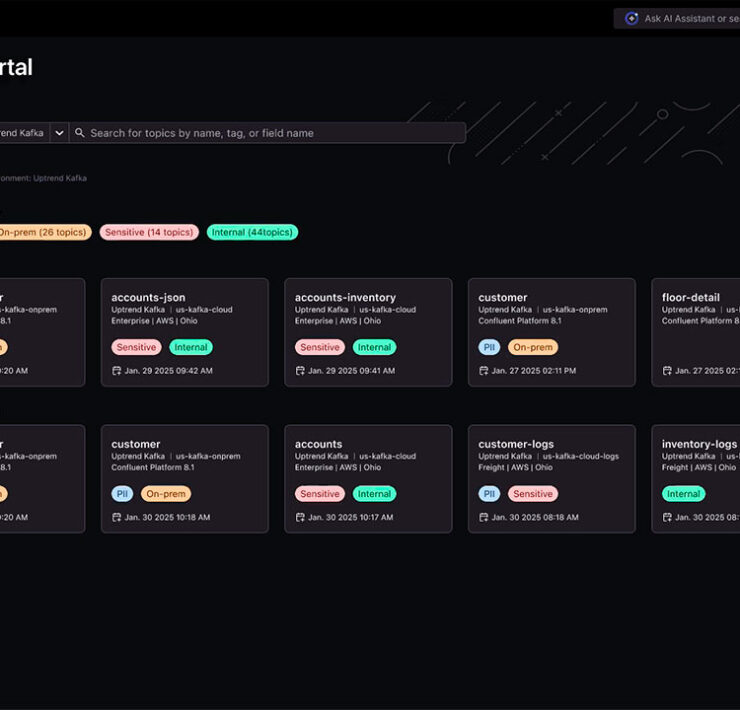The image size is (740, 710).
Task: Click calendar icon on customer-logs card
Action: [484, 517]
